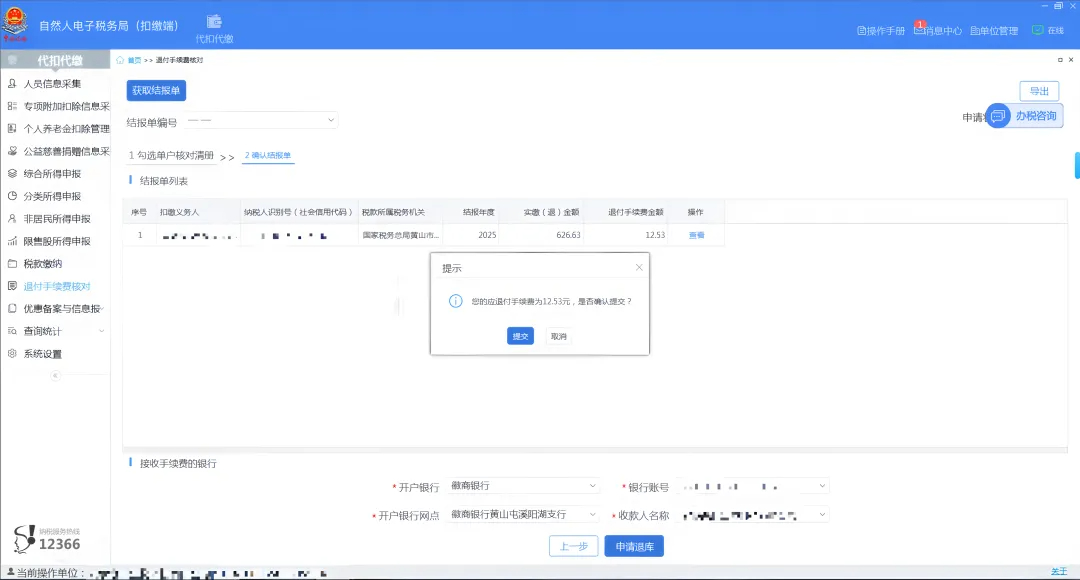Open the 开户银行 bank dropdown
The image size is (1080, 580).
click(x=524, y=486)
